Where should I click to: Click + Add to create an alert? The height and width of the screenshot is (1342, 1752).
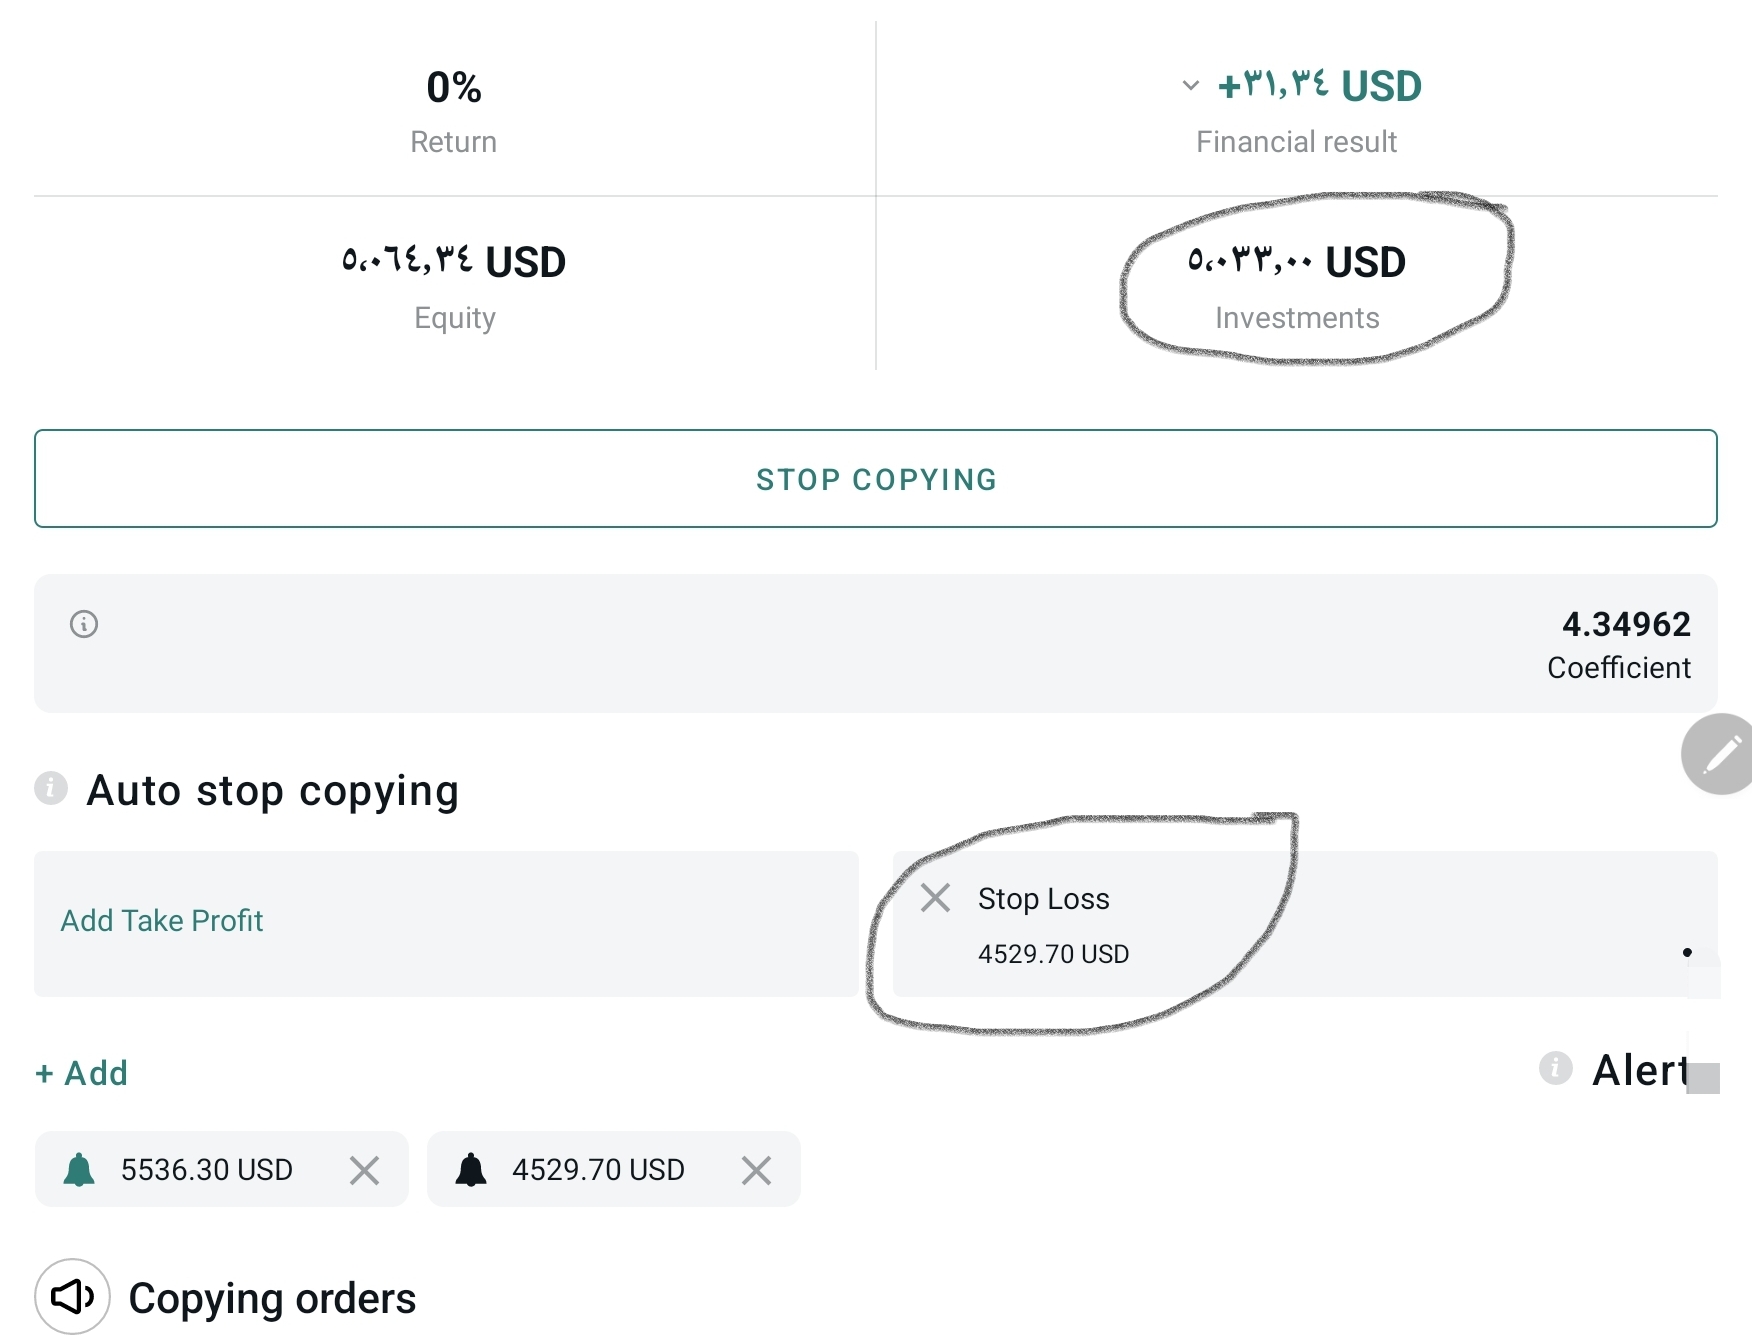(x=82, y=1073)
